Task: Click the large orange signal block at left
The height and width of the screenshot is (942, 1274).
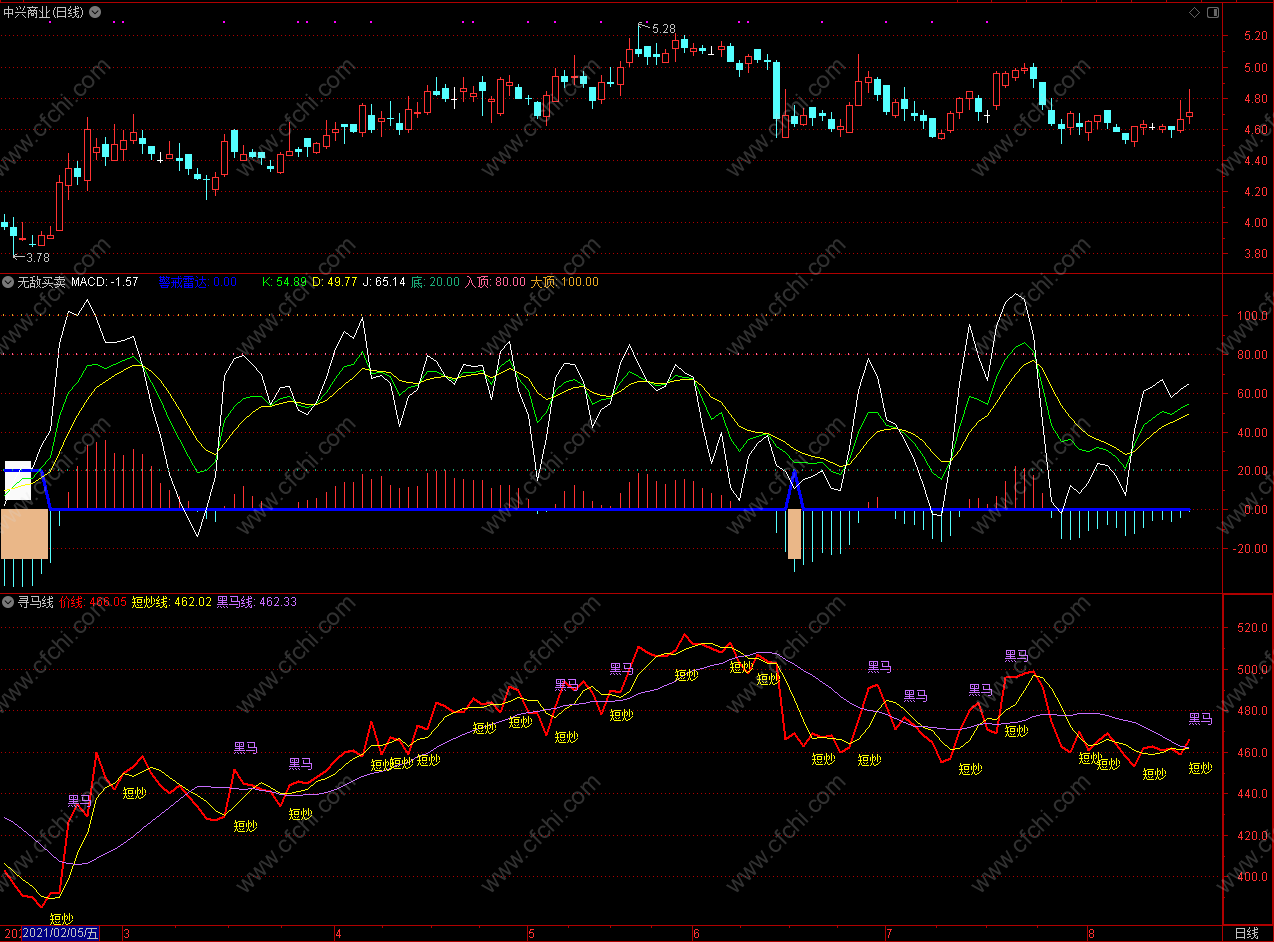Action: pyautogui.click(x=25, y=534)
